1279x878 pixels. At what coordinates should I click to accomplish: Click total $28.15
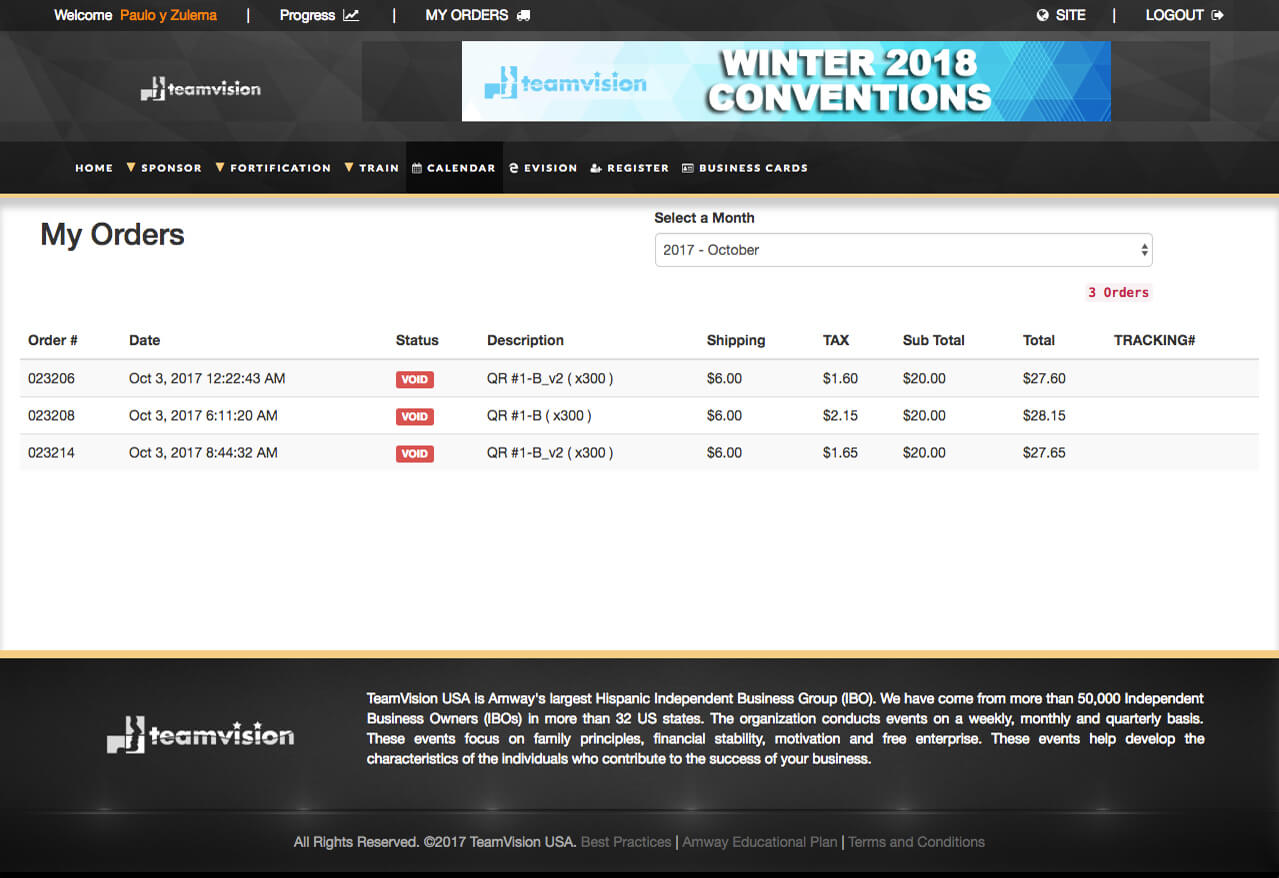point(1044,415)
